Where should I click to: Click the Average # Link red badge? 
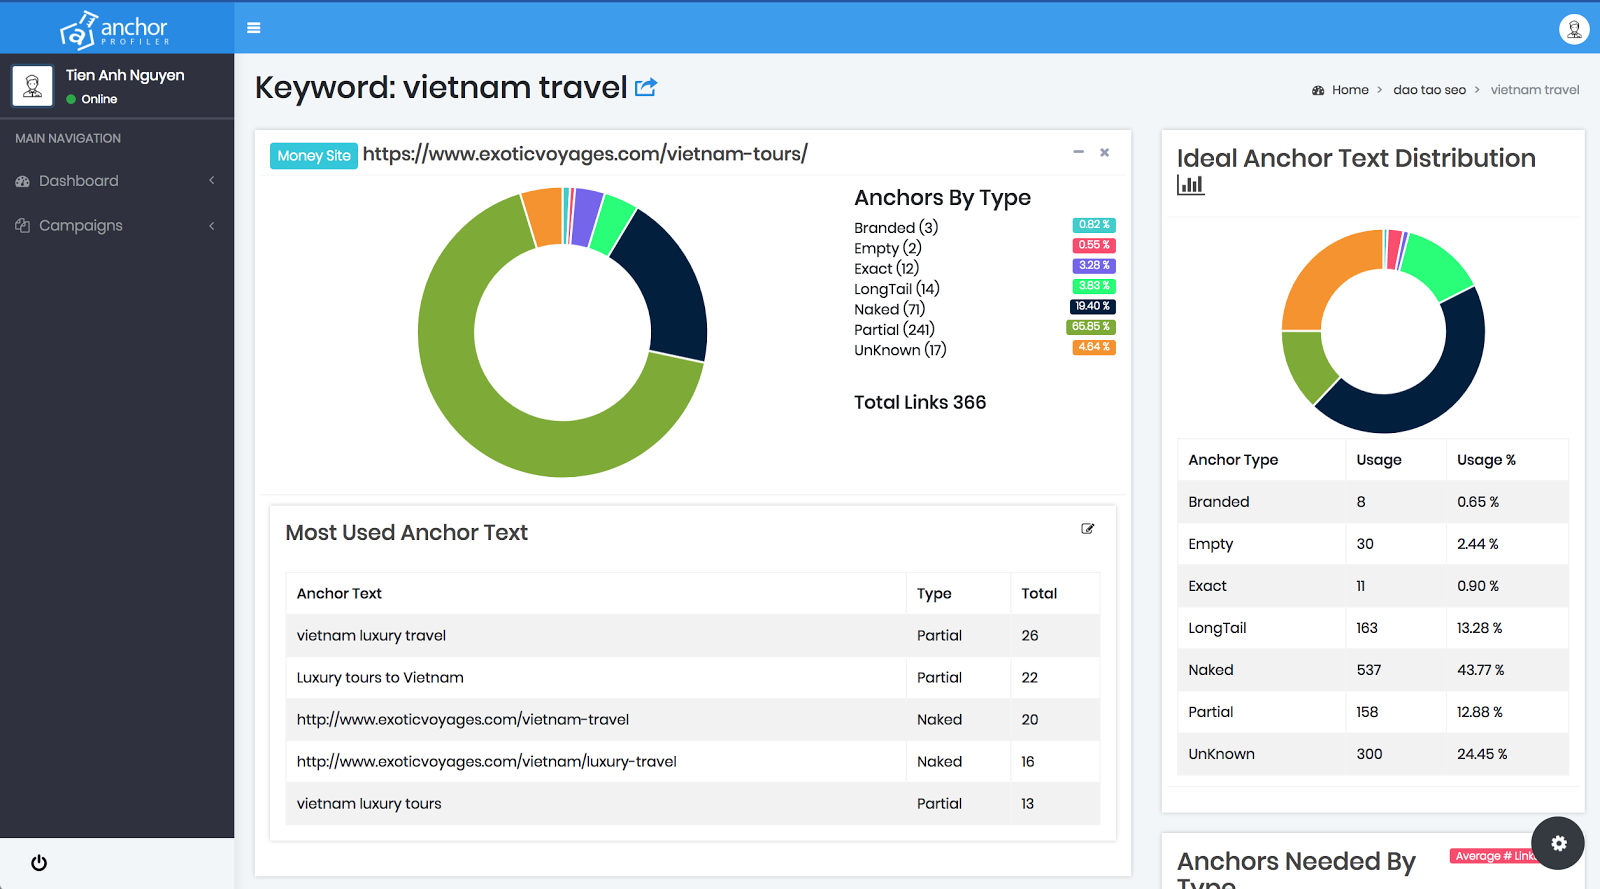point(1494,856)
